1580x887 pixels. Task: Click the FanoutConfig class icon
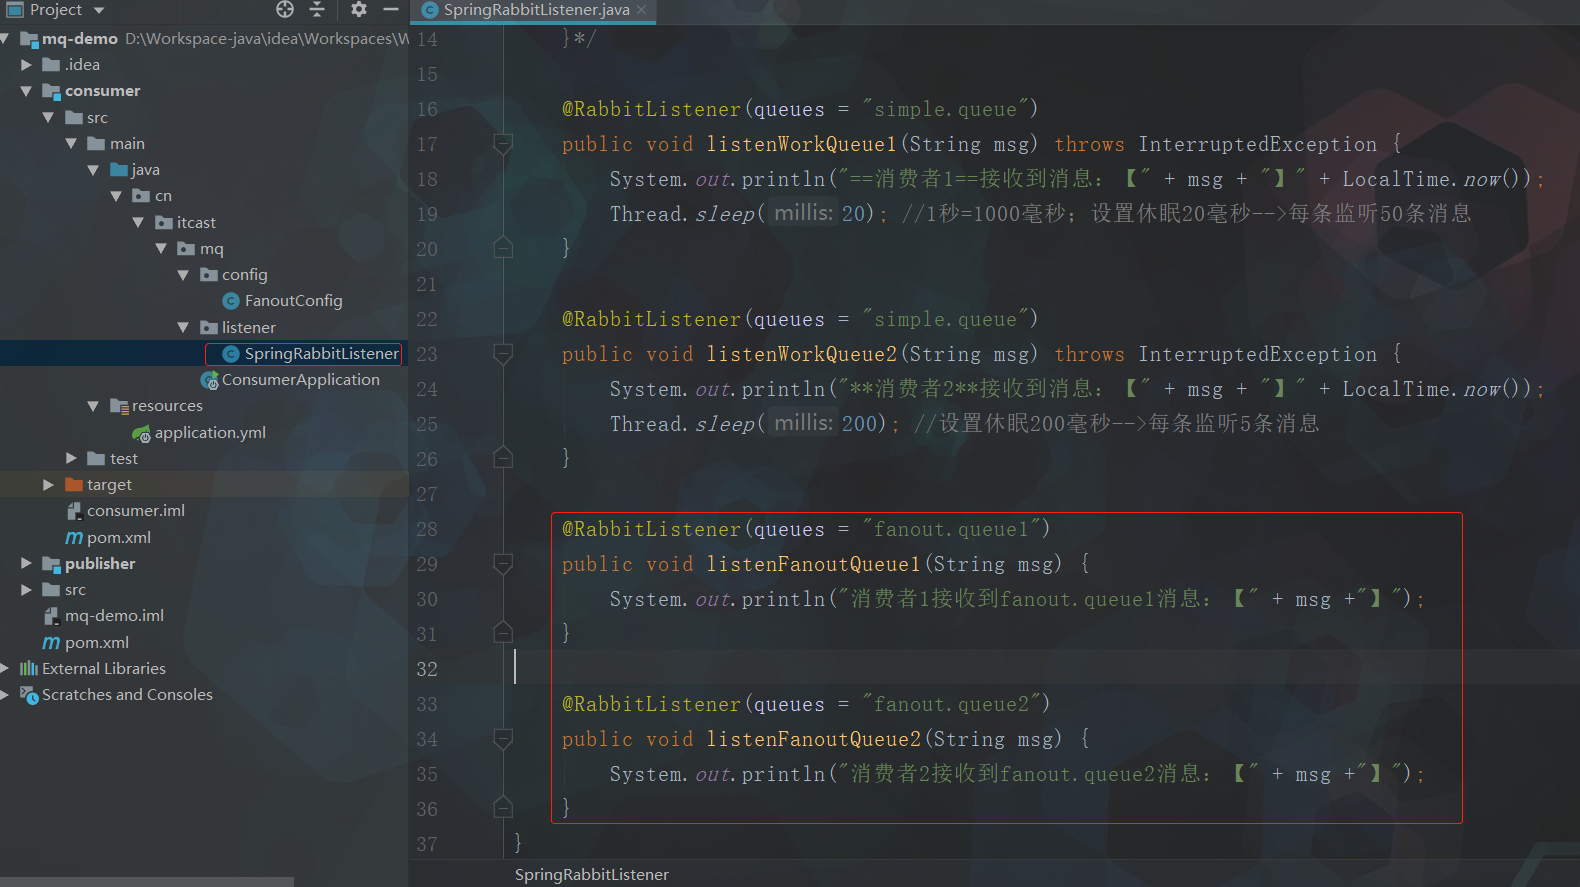coord(231,301)
